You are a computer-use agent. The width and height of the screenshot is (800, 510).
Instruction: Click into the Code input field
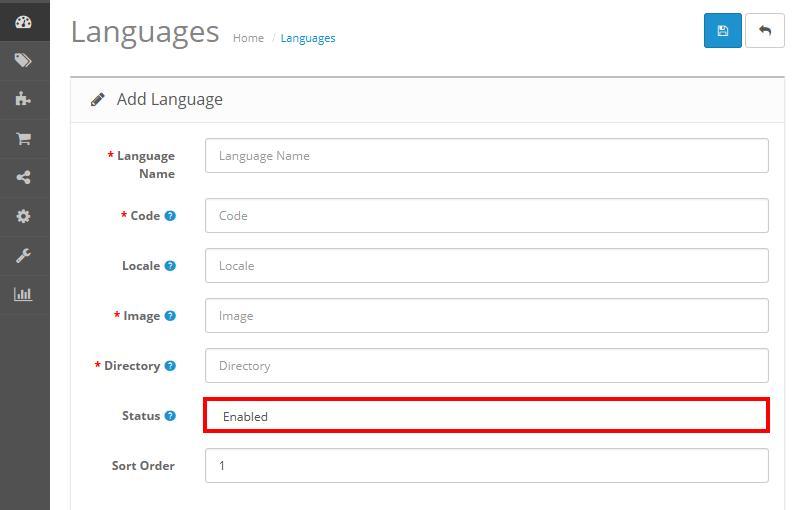click(486, 216)
